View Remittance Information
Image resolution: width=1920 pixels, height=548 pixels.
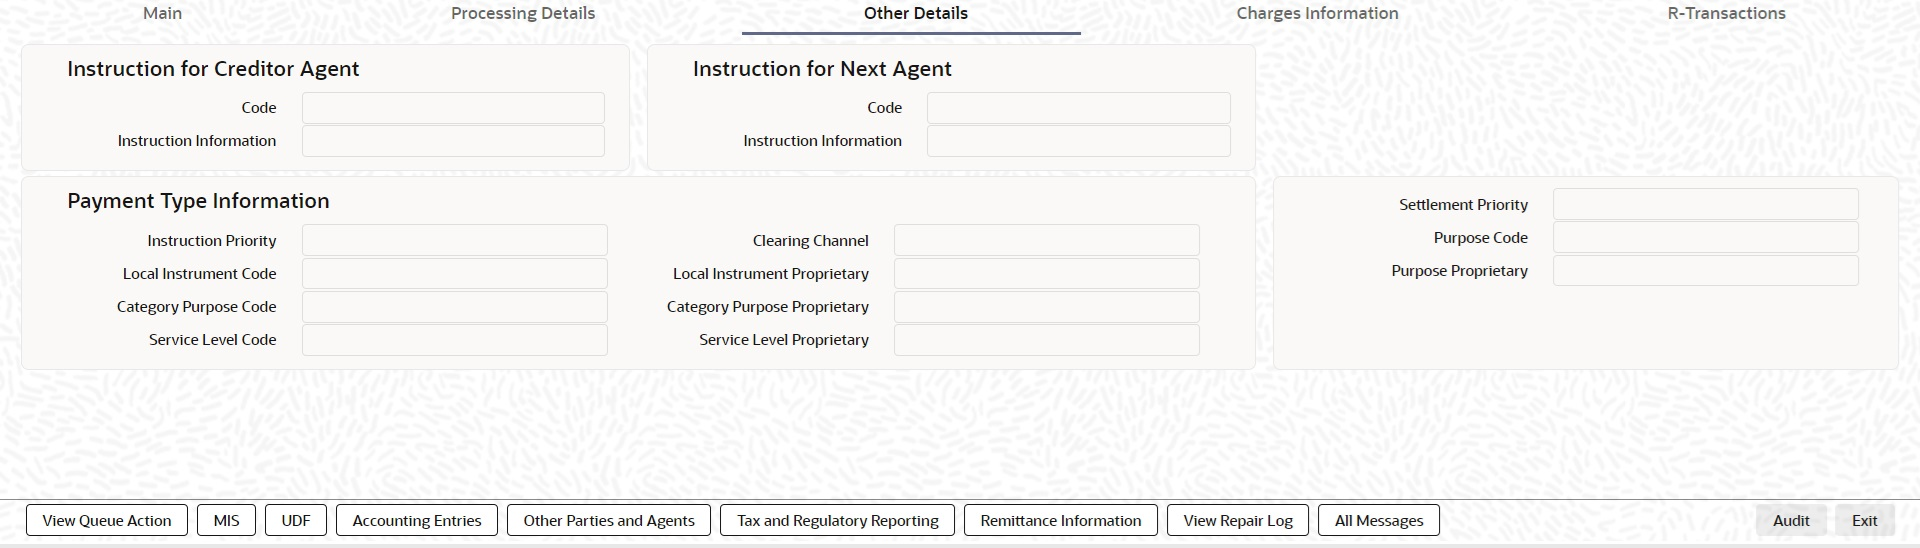[x=1060, y=520]
